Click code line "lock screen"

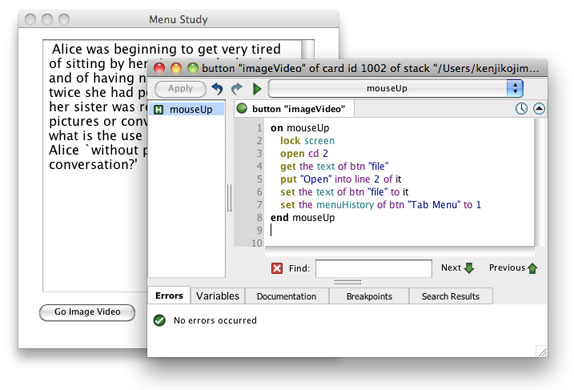click(307, 141)
